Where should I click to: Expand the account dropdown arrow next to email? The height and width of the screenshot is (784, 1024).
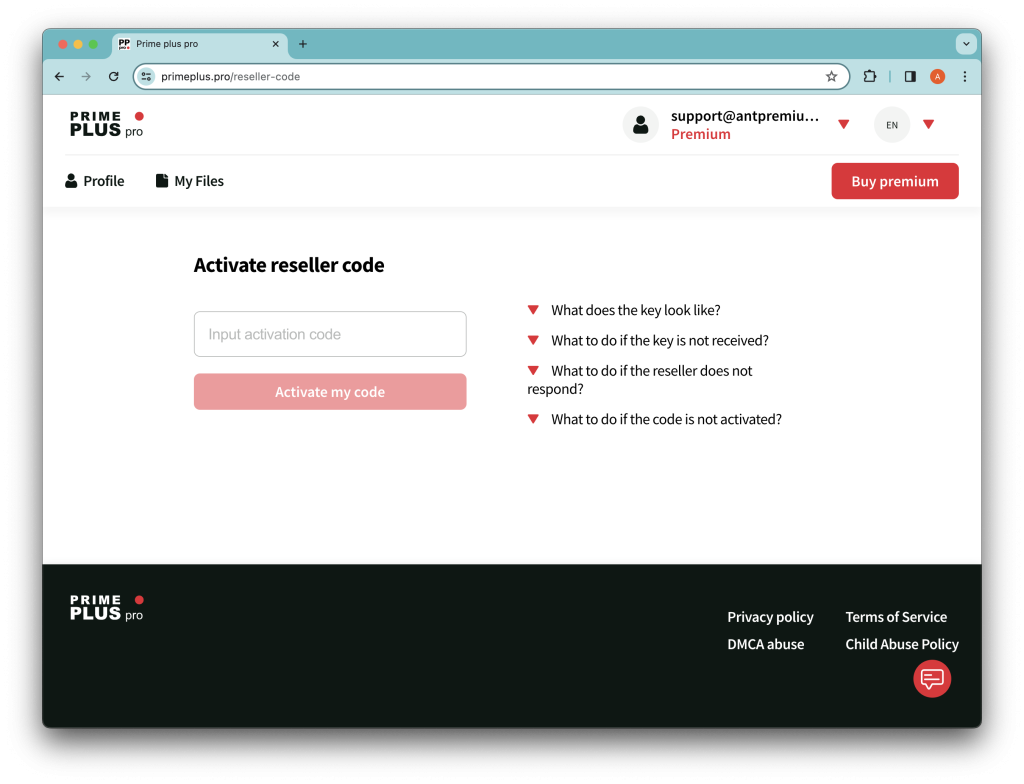point(843,125)
